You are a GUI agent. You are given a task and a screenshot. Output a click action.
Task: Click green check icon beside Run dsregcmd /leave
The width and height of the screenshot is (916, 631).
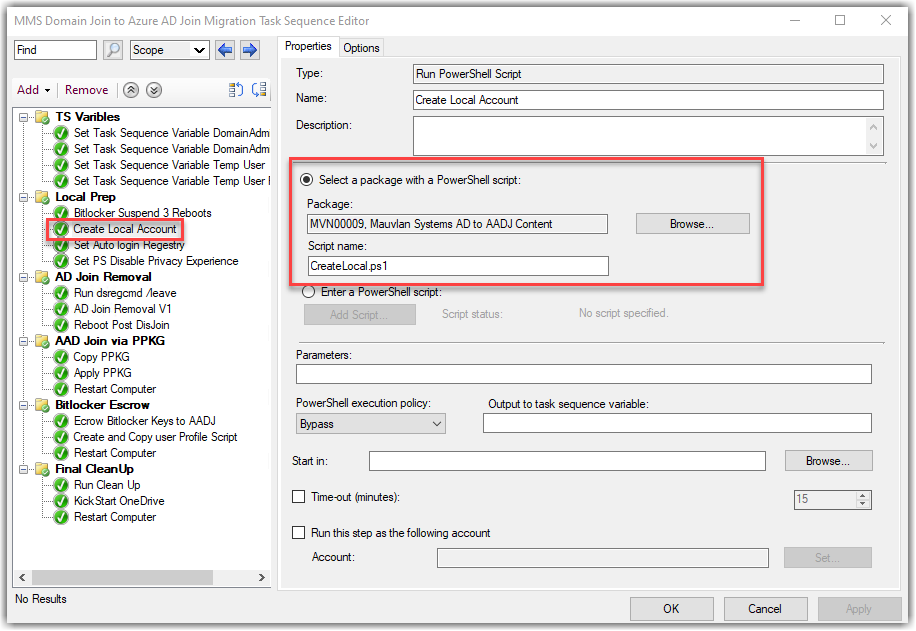pos(61,293)
